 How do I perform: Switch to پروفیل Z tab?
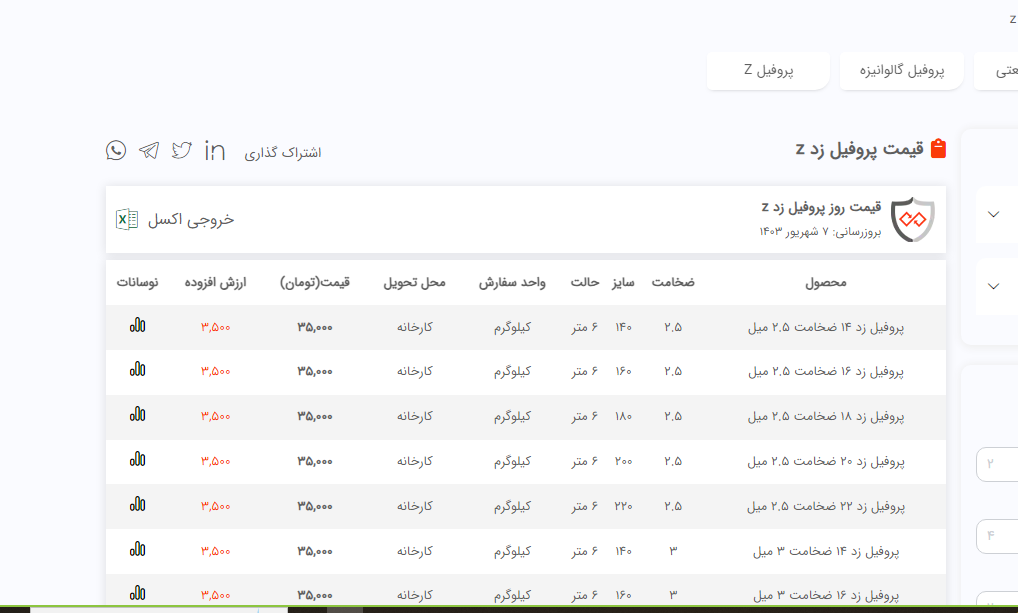pyautogui.click(x=768, y=71)
